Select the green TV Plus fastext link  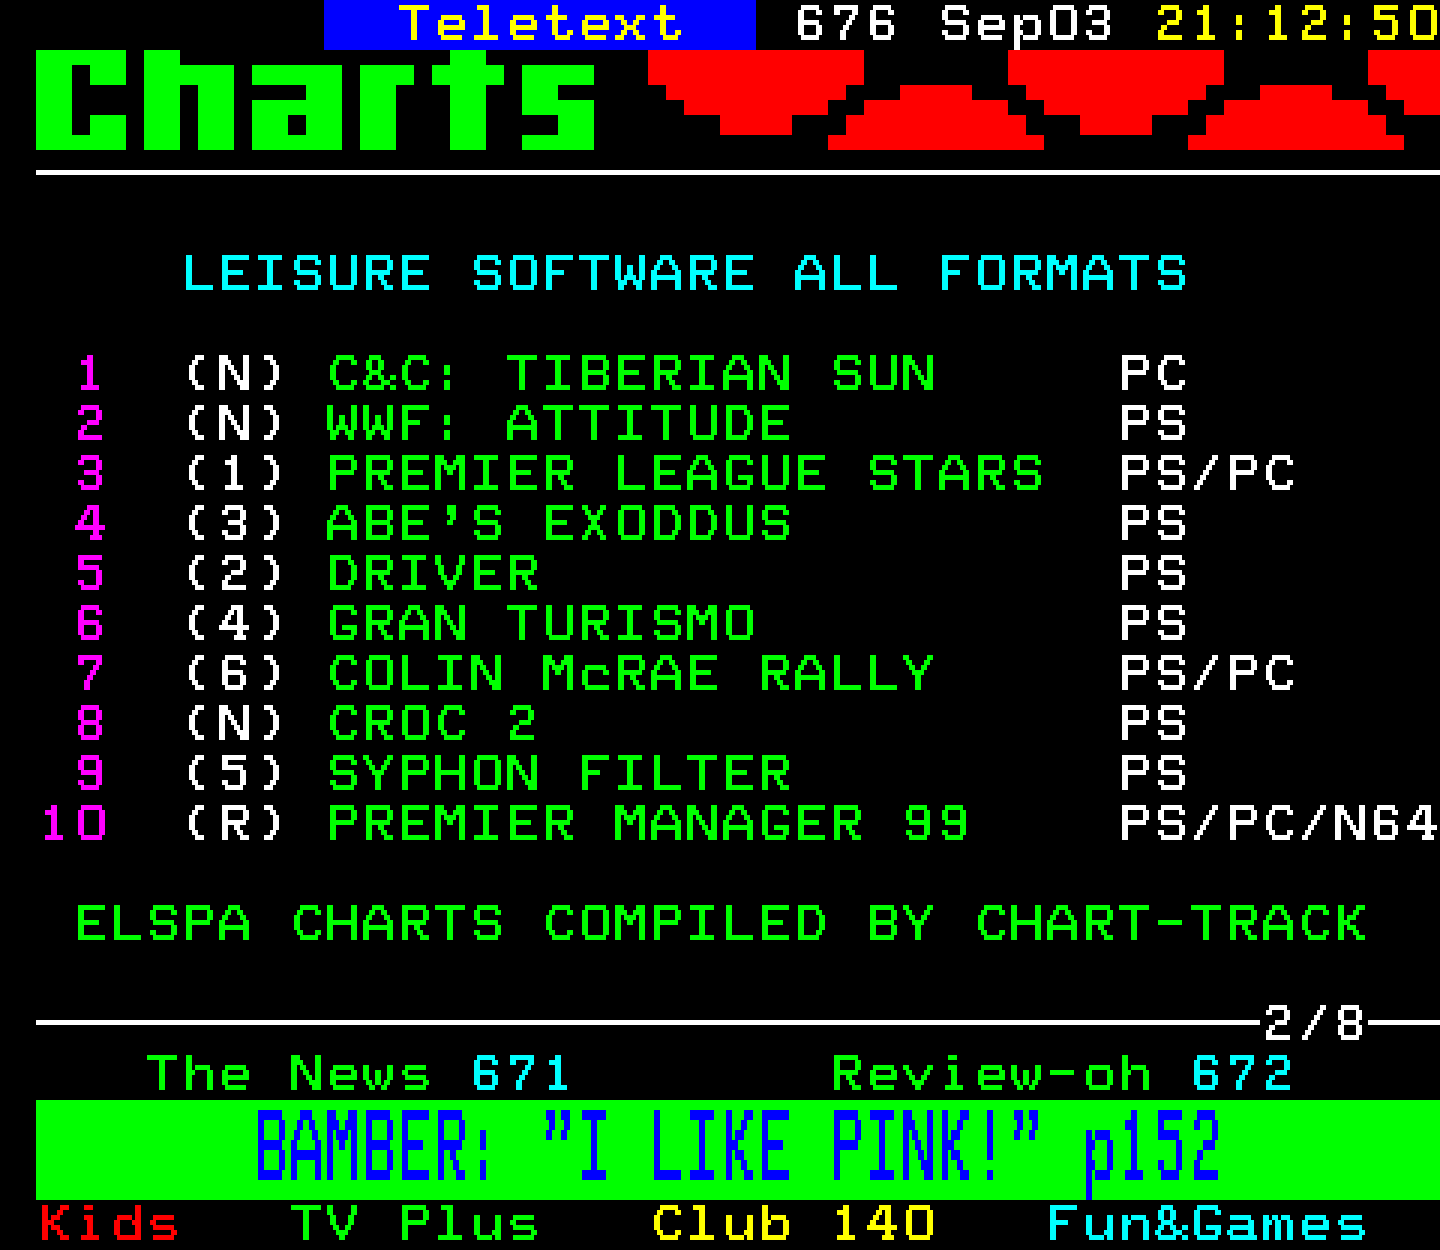pos(414,1224)
